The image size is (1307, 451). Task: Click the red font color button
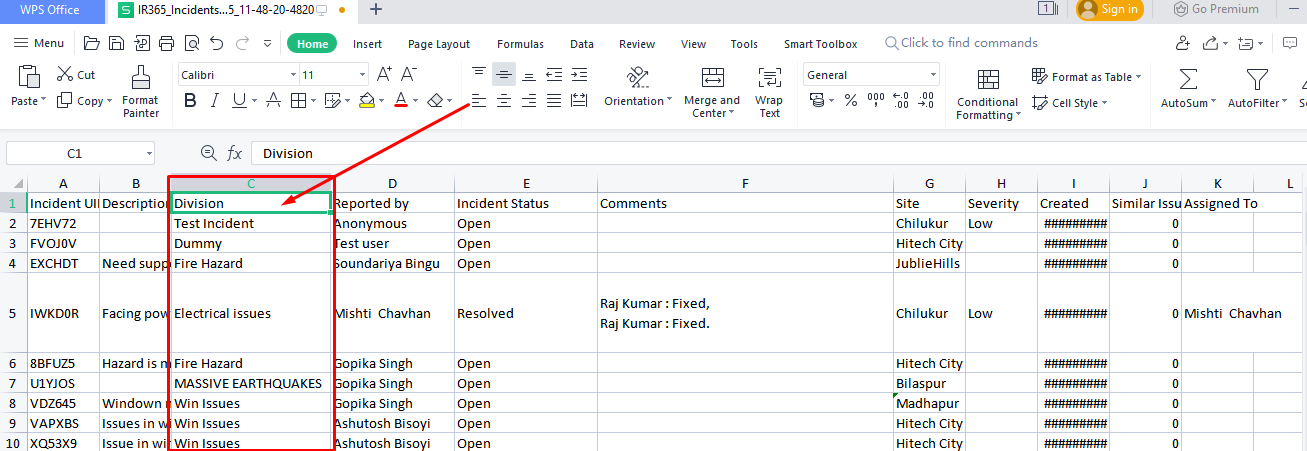point(400,101)
